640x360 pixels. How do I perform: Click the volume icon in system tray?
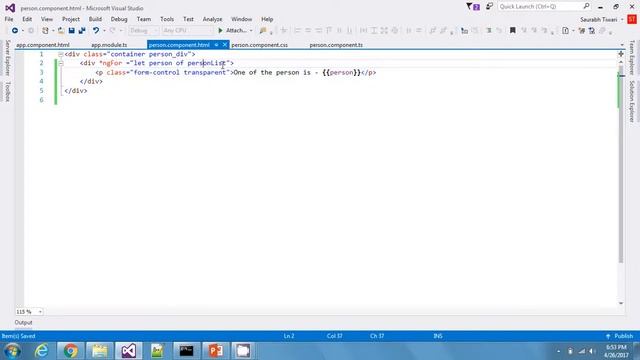(592, 351)
